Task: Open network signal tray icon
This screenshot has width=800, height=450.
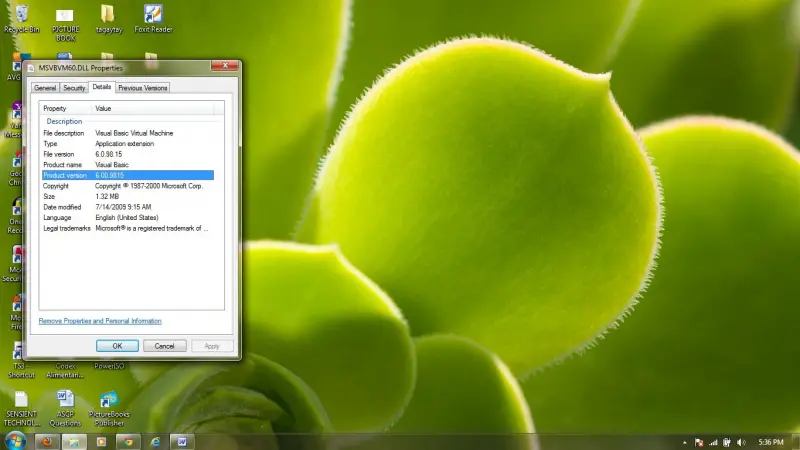Action: tap(713, 442)
